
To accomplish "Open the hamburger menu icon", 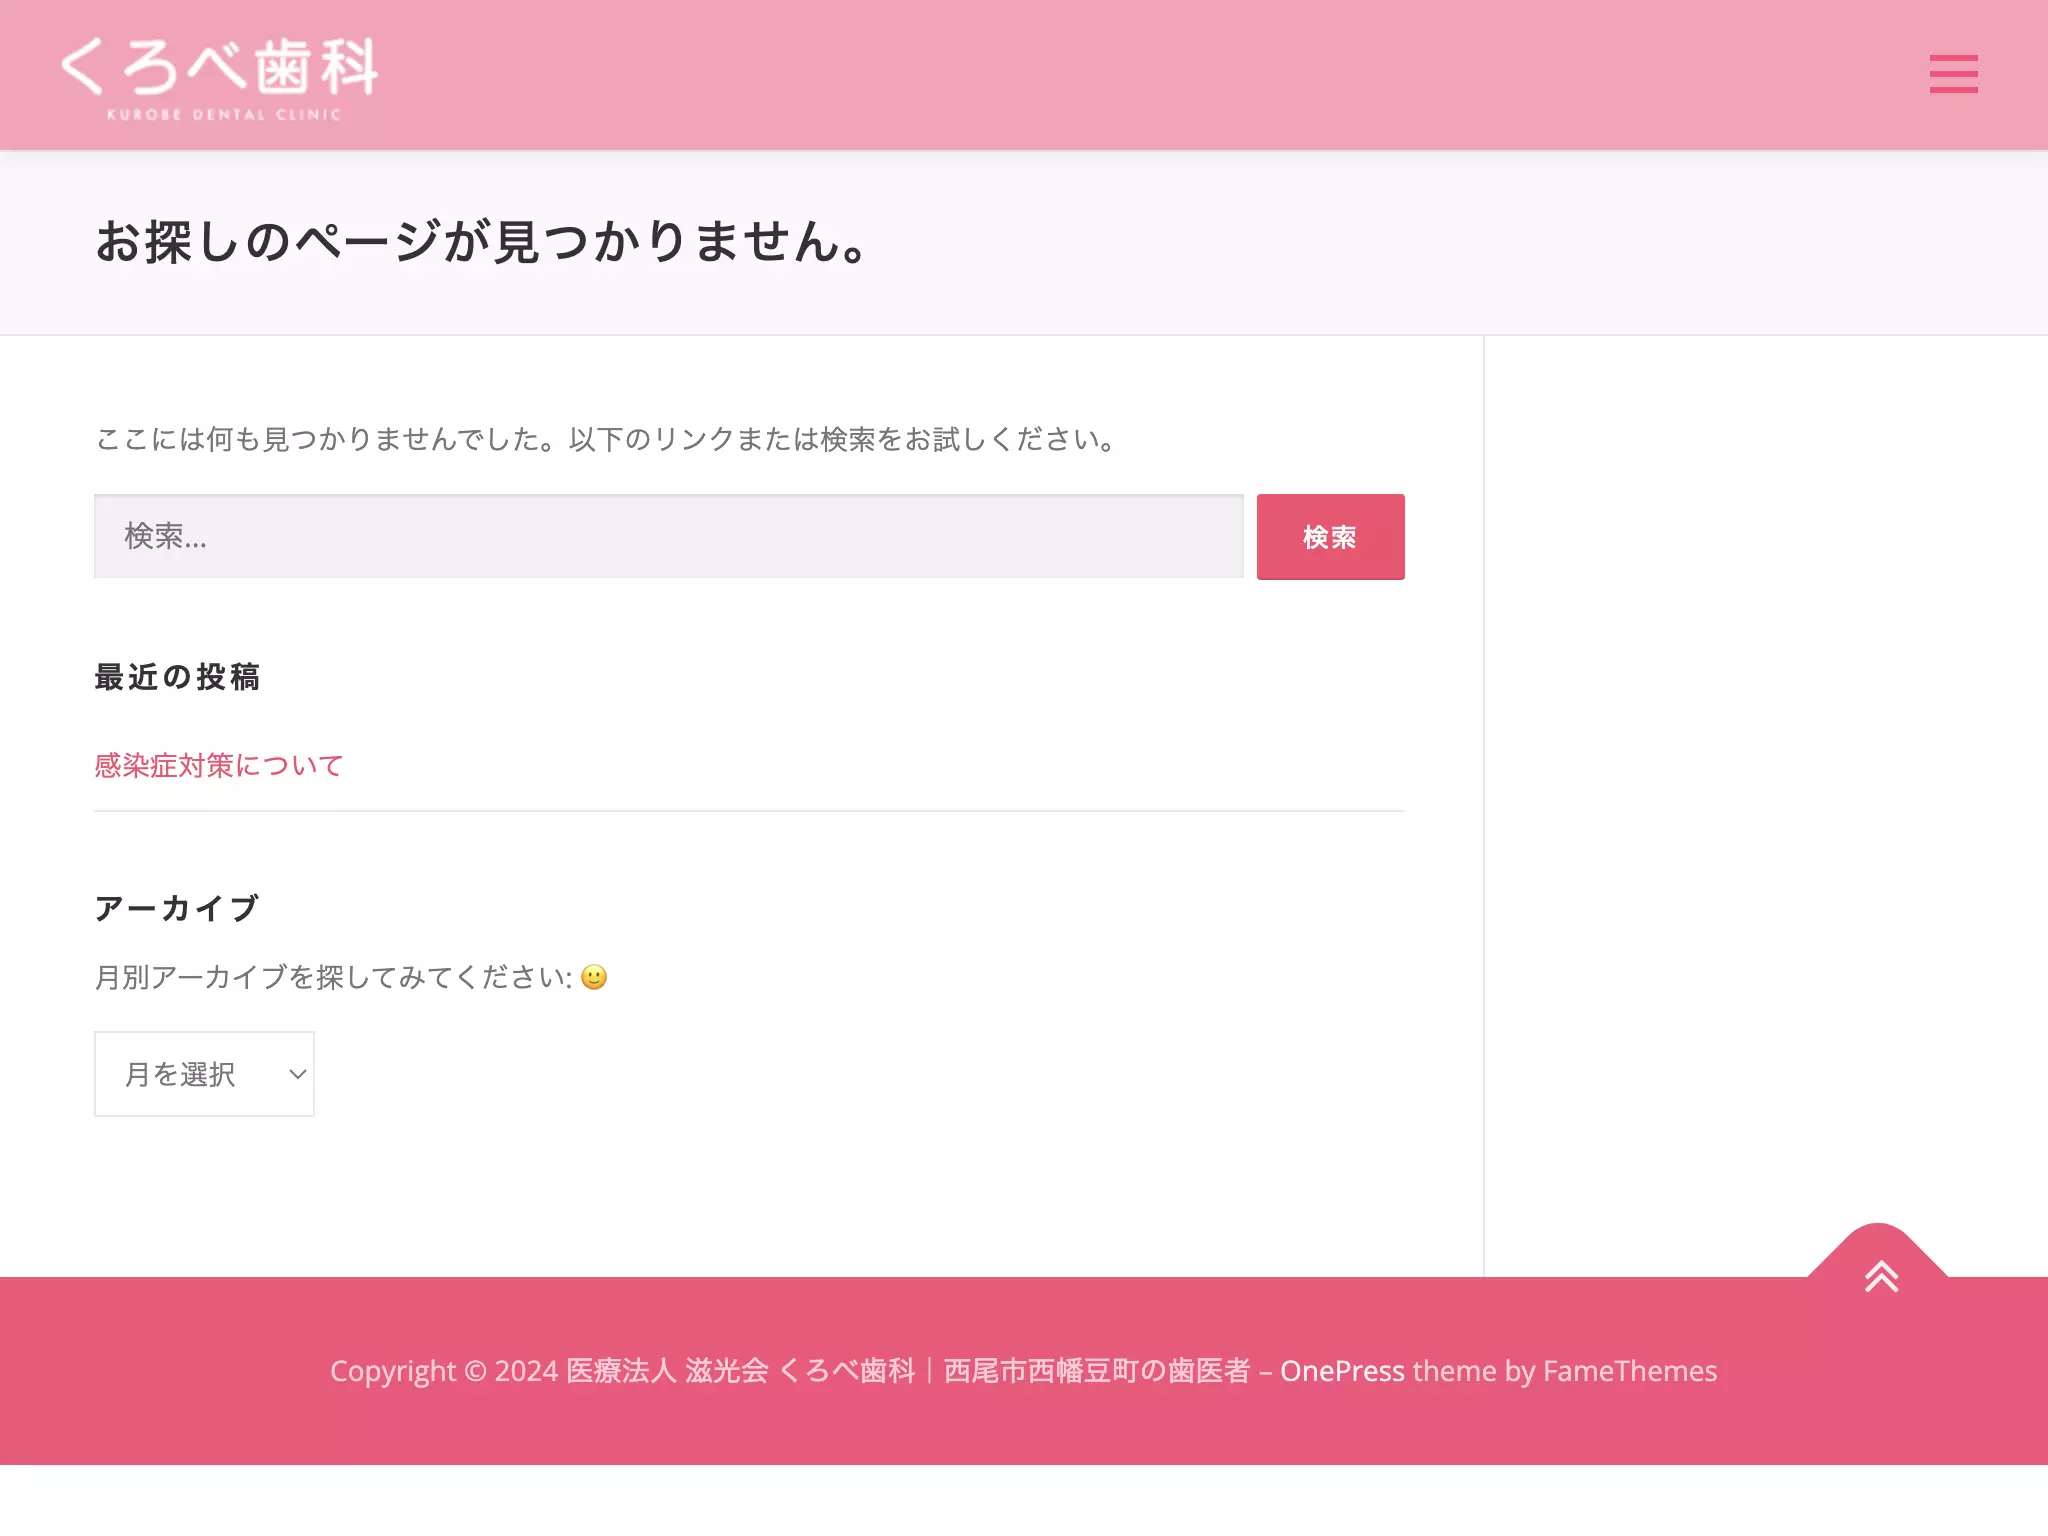I will pos(1953,74).
